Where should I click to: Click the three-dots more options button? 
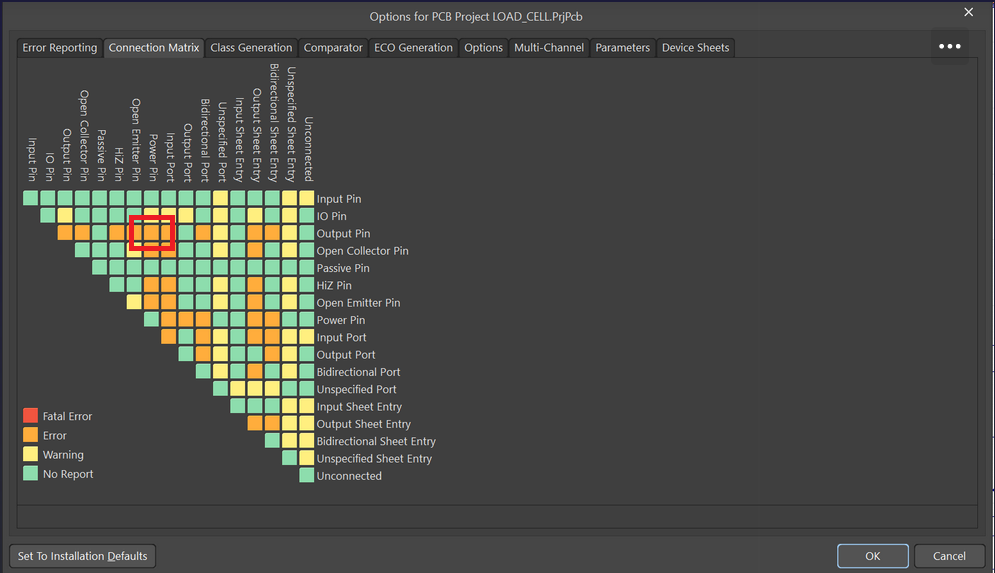[949, 46]
